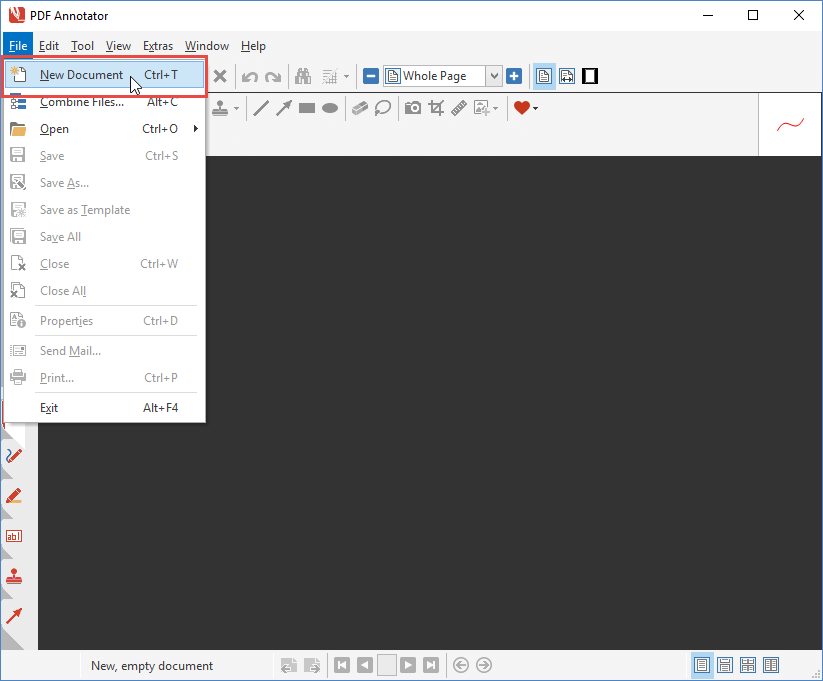Choose New Document from File menu
This screenshot has width=823, height=681.
coord(104,75)
